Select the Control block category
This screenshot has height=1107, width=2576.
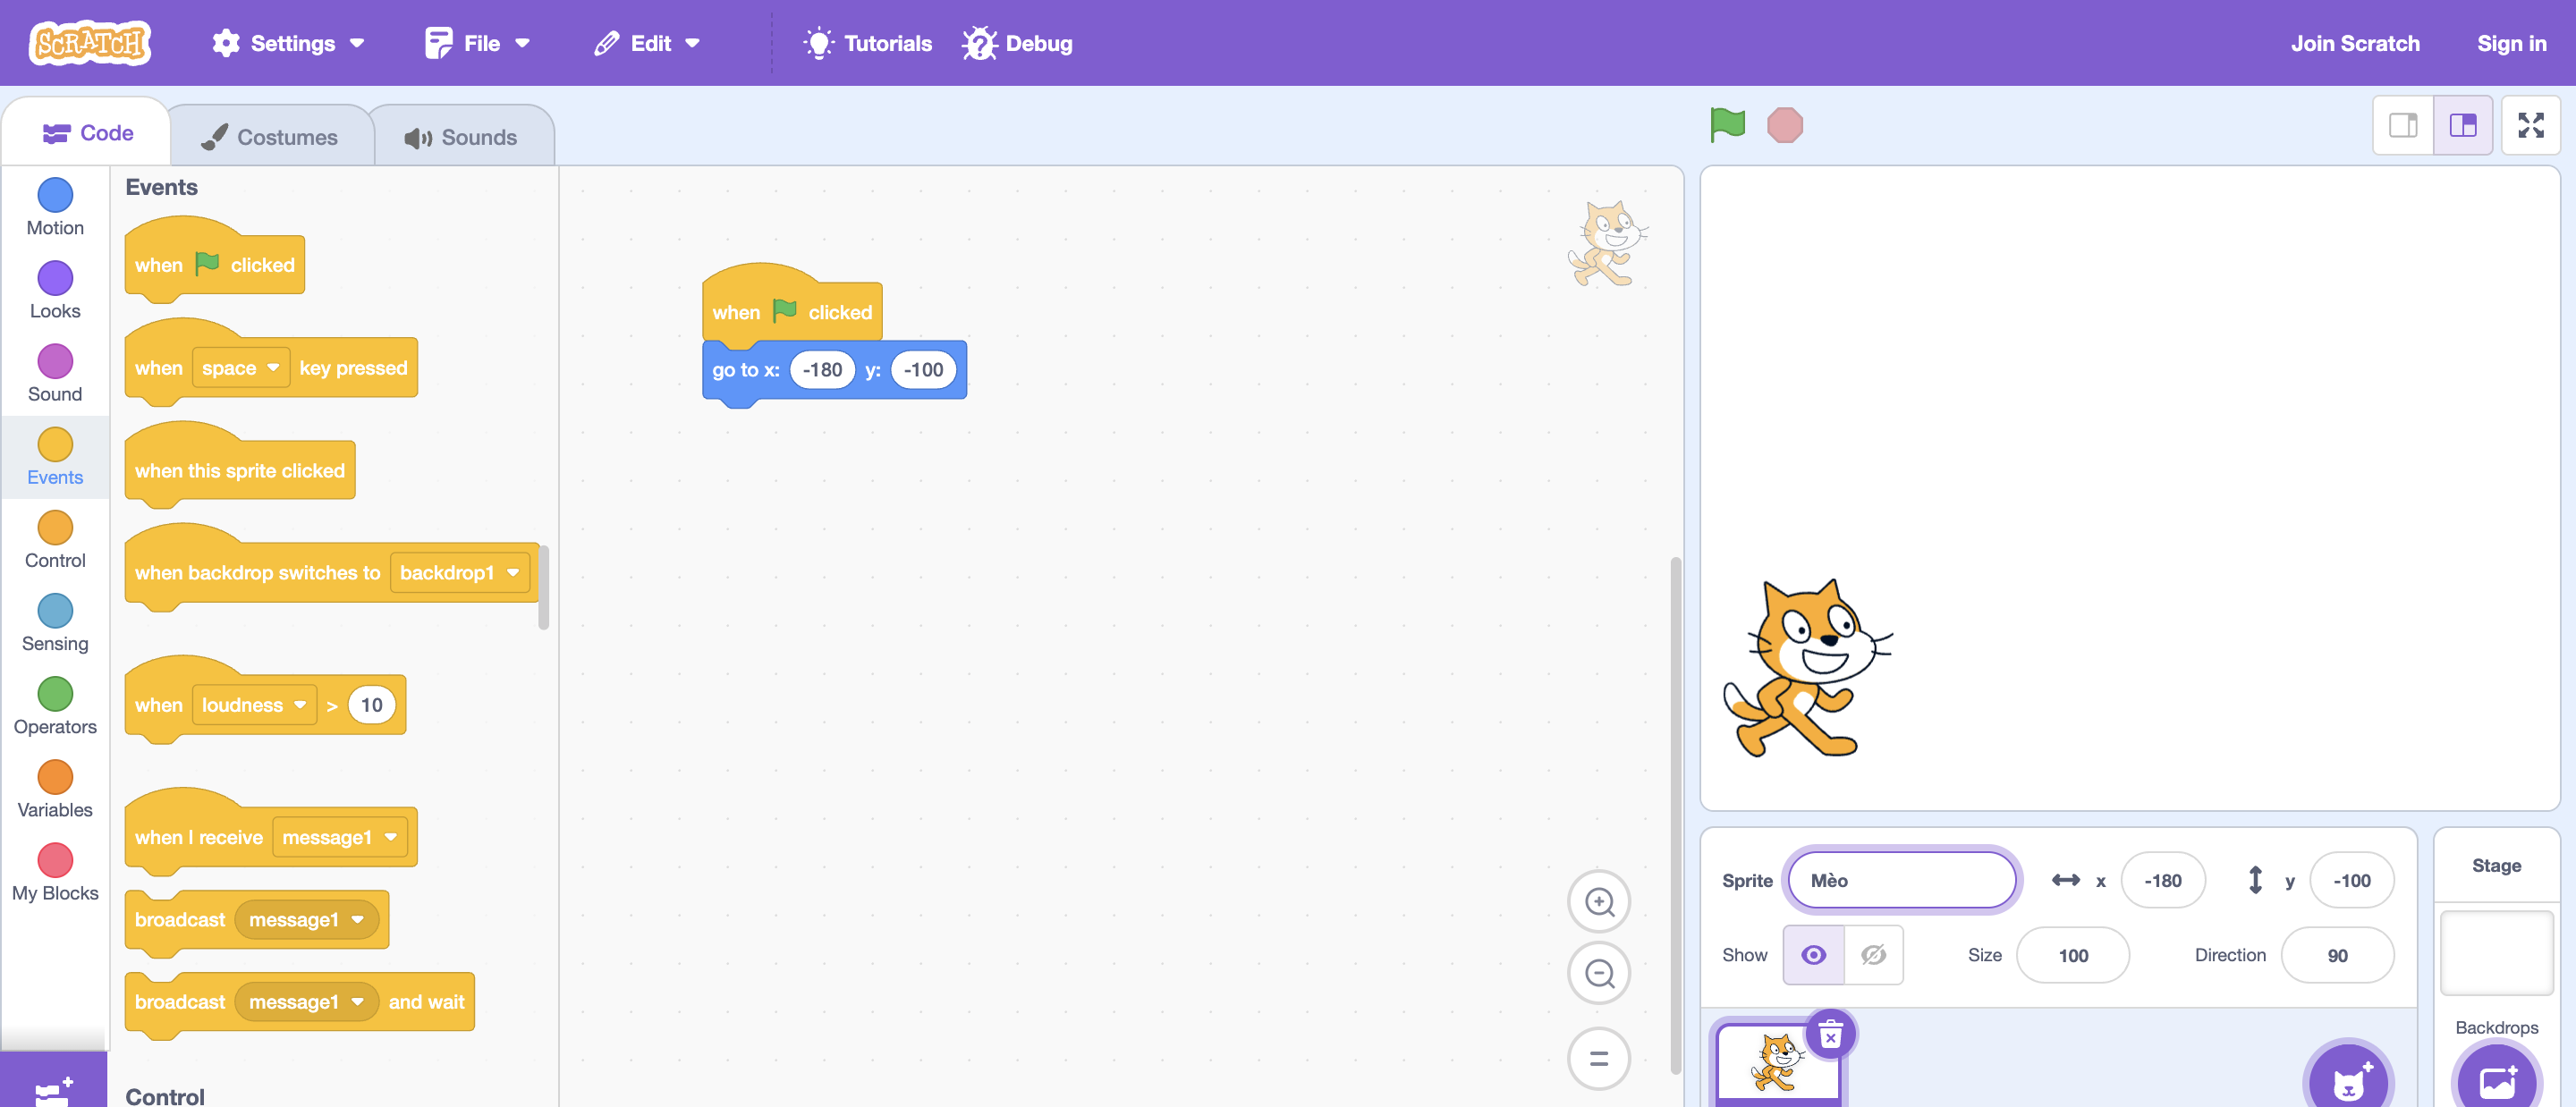(x=55, y=540)
